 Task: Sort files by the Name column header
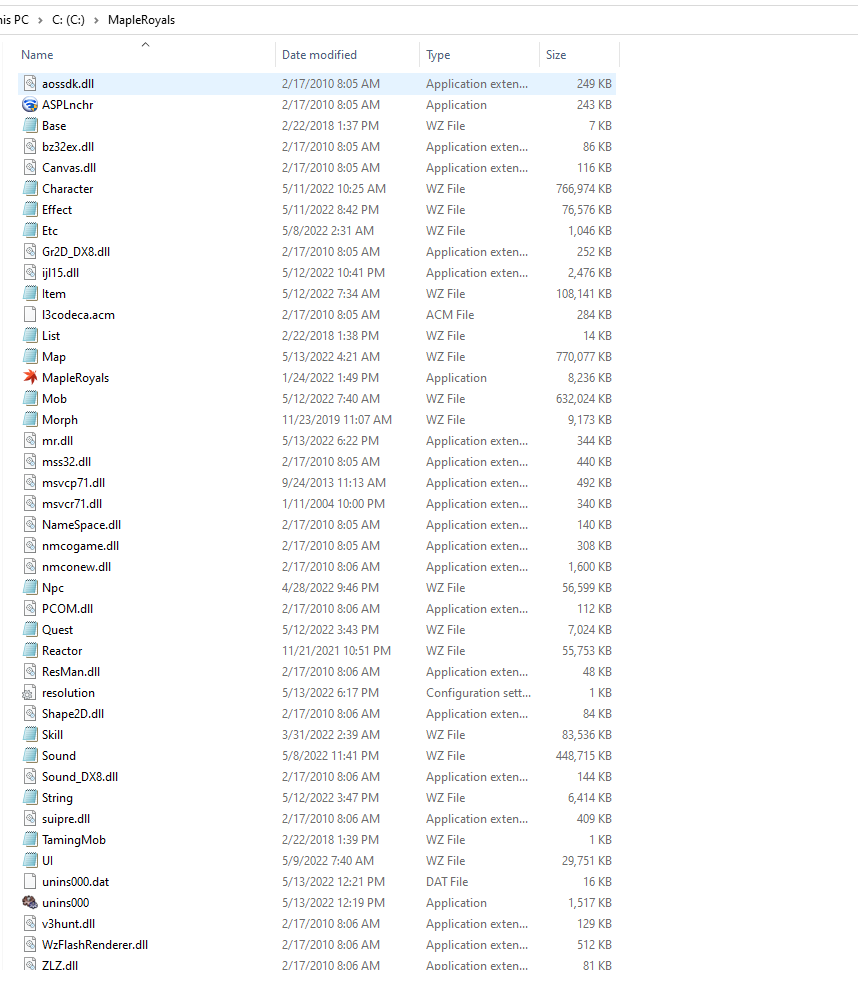(37, 55)
